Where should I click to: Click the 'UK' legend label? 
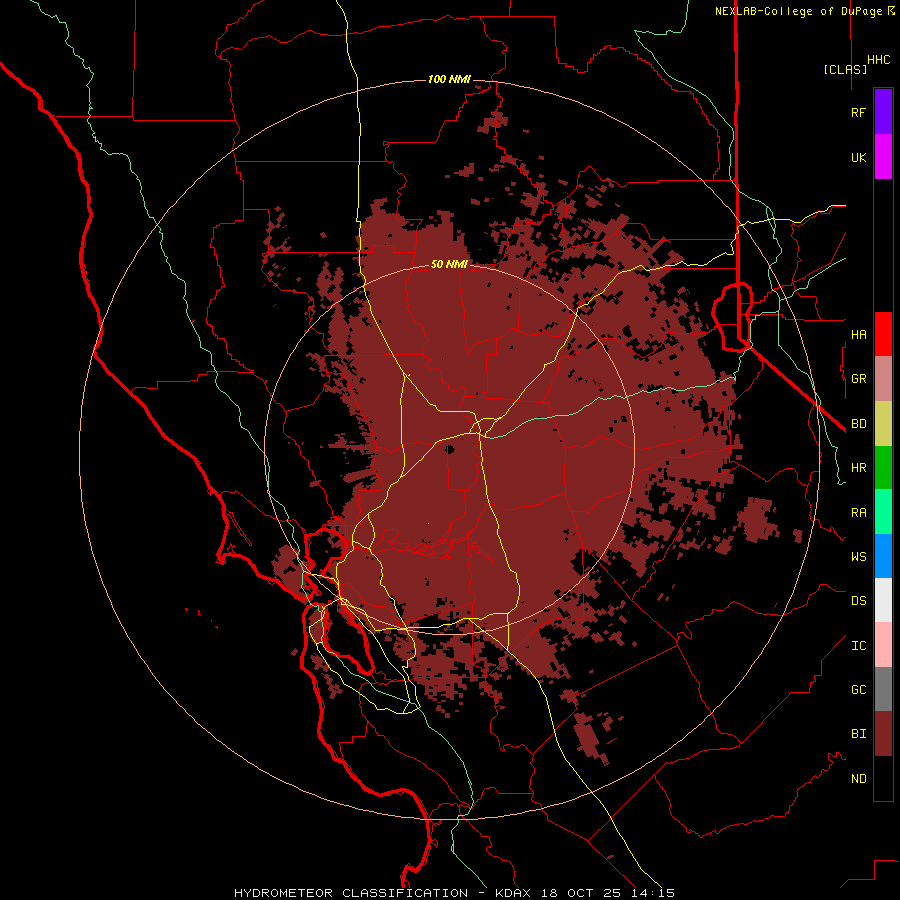[x=859, y=157]
